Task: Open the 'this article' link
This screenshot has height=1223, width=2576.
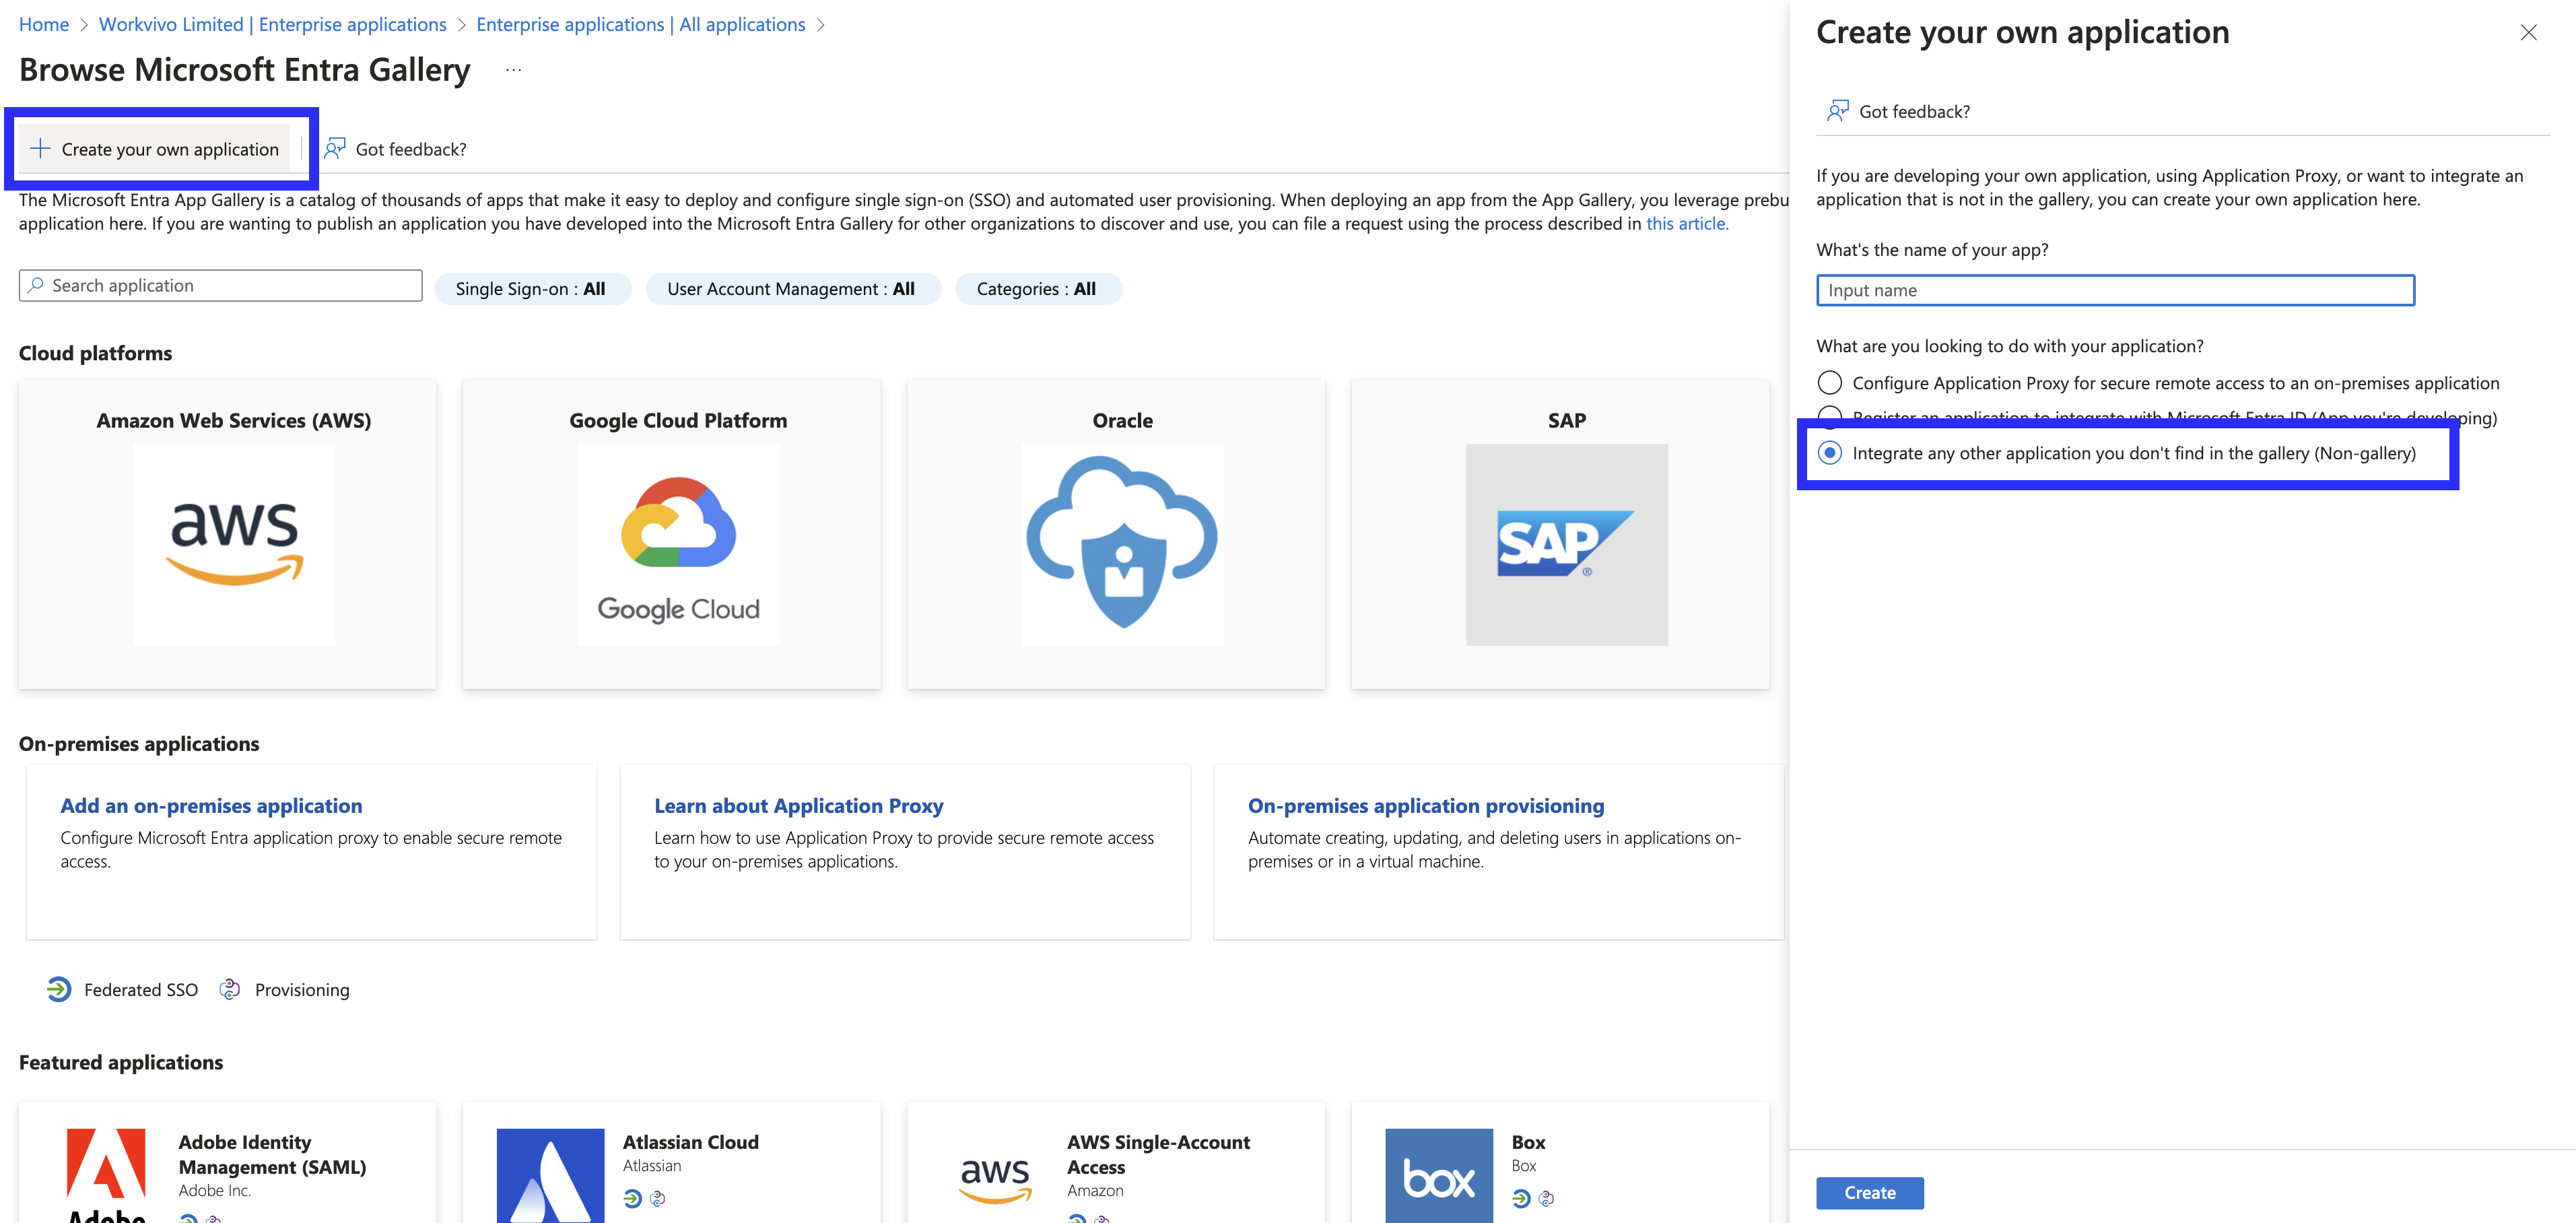Action: (1687, 224)
